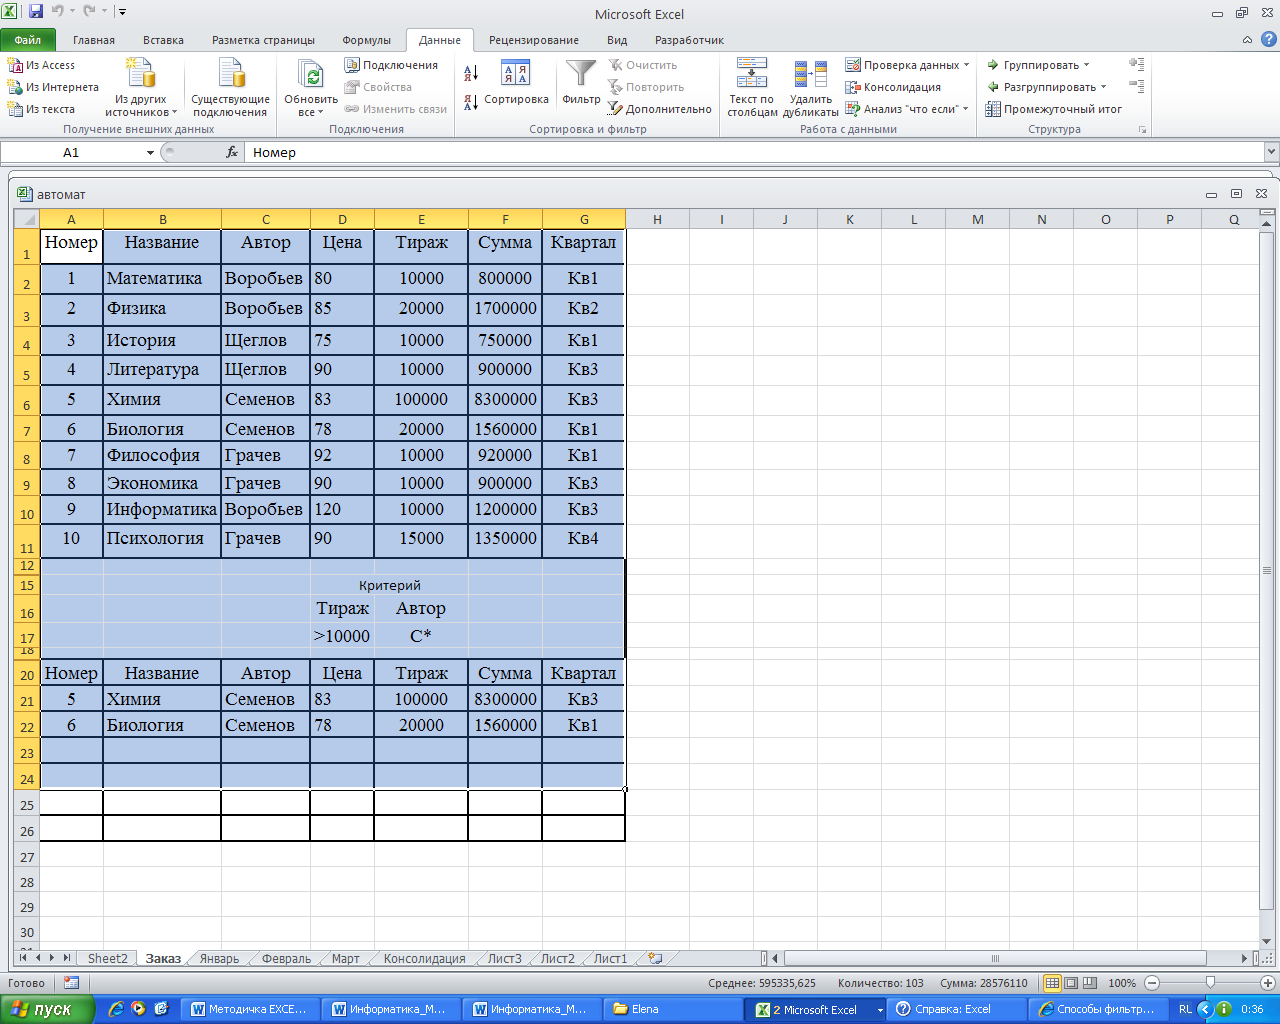Click Show Detail icon in Structure group
This screenshot has width=1280, height=1024.
[x=1137, y=64]
